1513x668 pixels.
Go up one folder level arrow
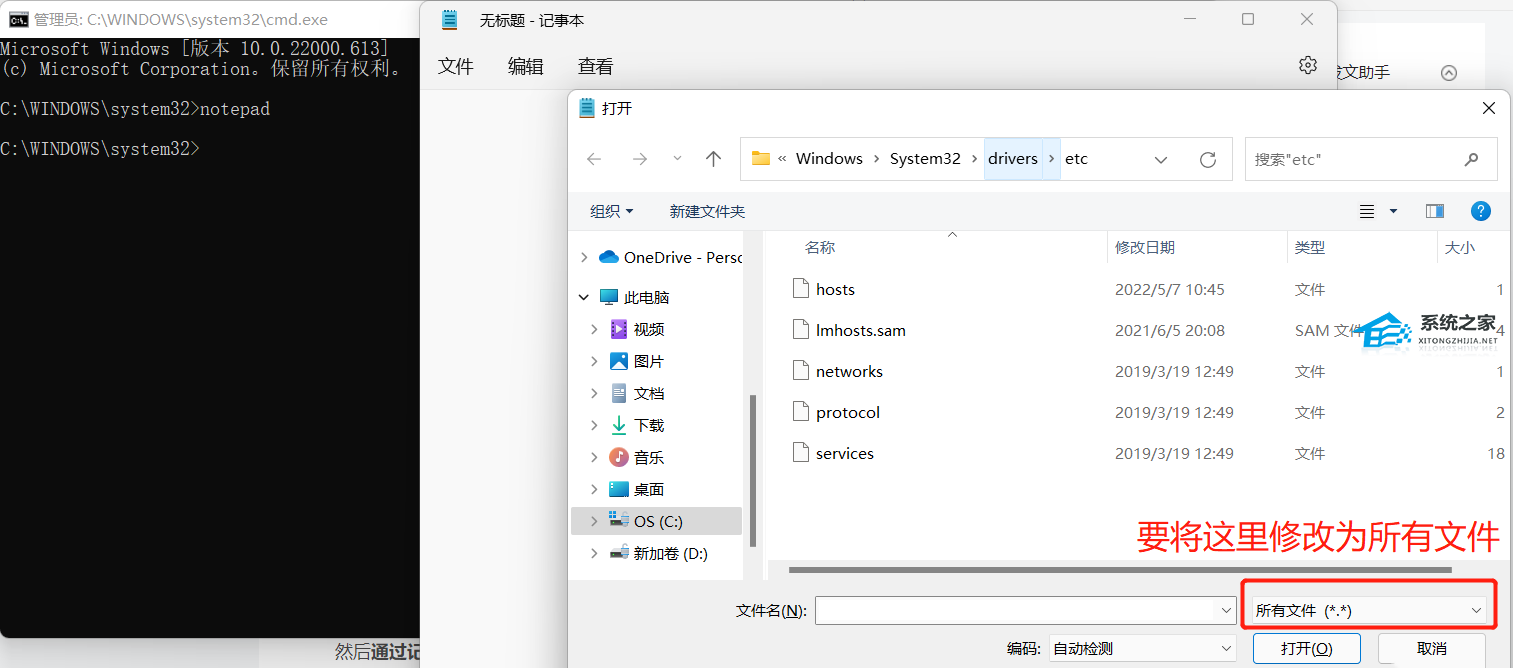tap(713, 159)
